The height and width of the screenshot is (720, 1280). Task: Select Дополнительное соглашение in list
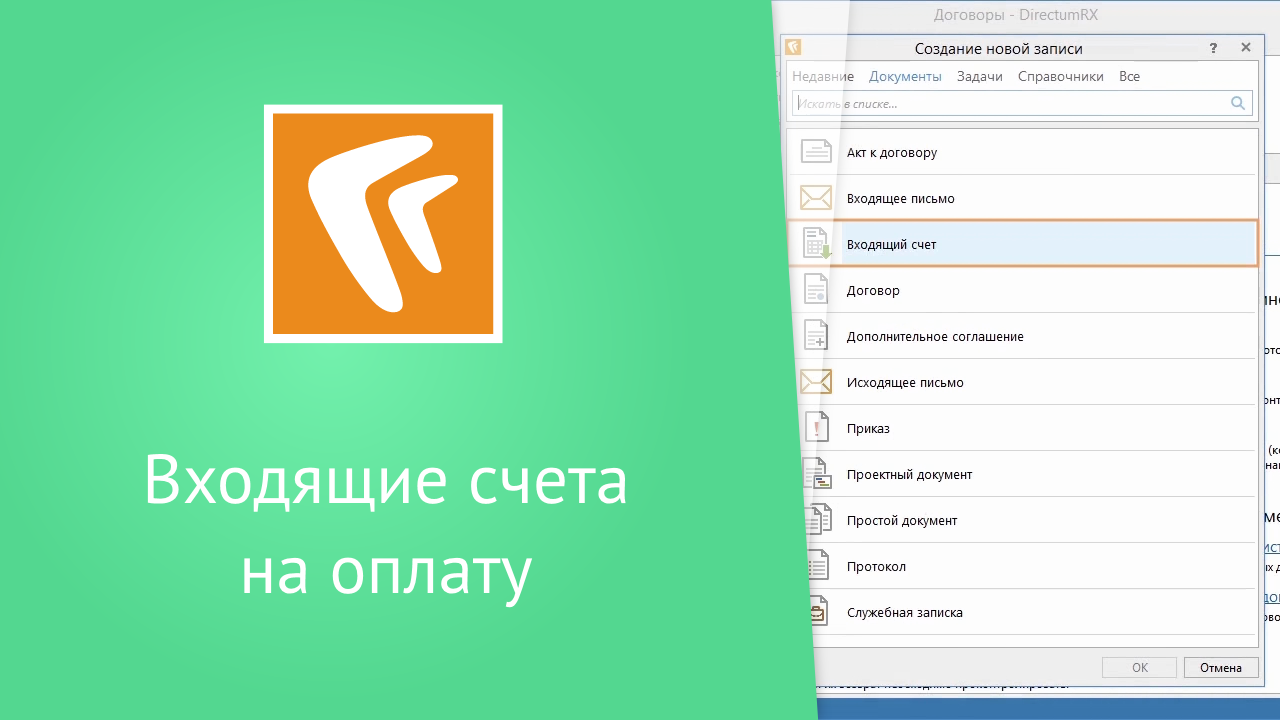pyautogui.click(x=1022, y=336)
